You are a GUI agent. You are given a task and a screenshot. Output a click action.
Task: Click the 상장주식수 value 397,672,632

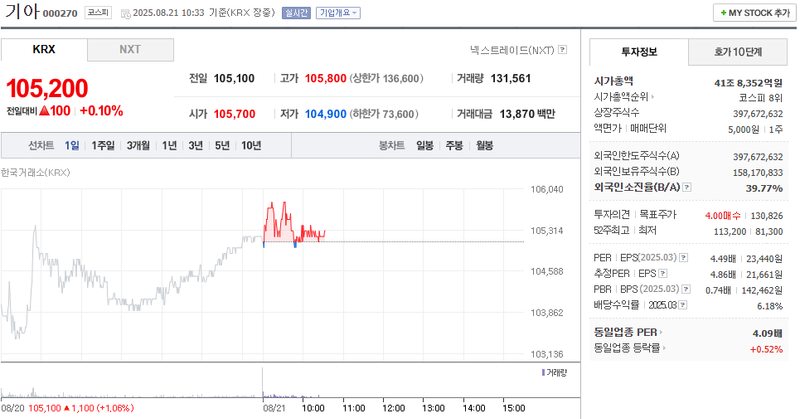click(x=758, y=114)
